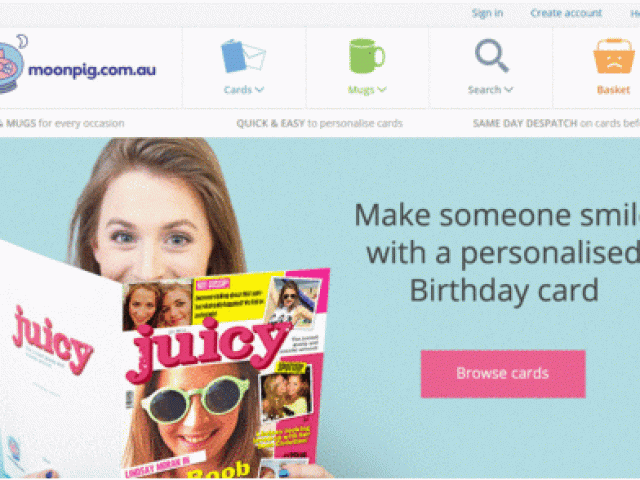Click the Moonpig pig logo

pyautogui.click(x=11, y=64)
